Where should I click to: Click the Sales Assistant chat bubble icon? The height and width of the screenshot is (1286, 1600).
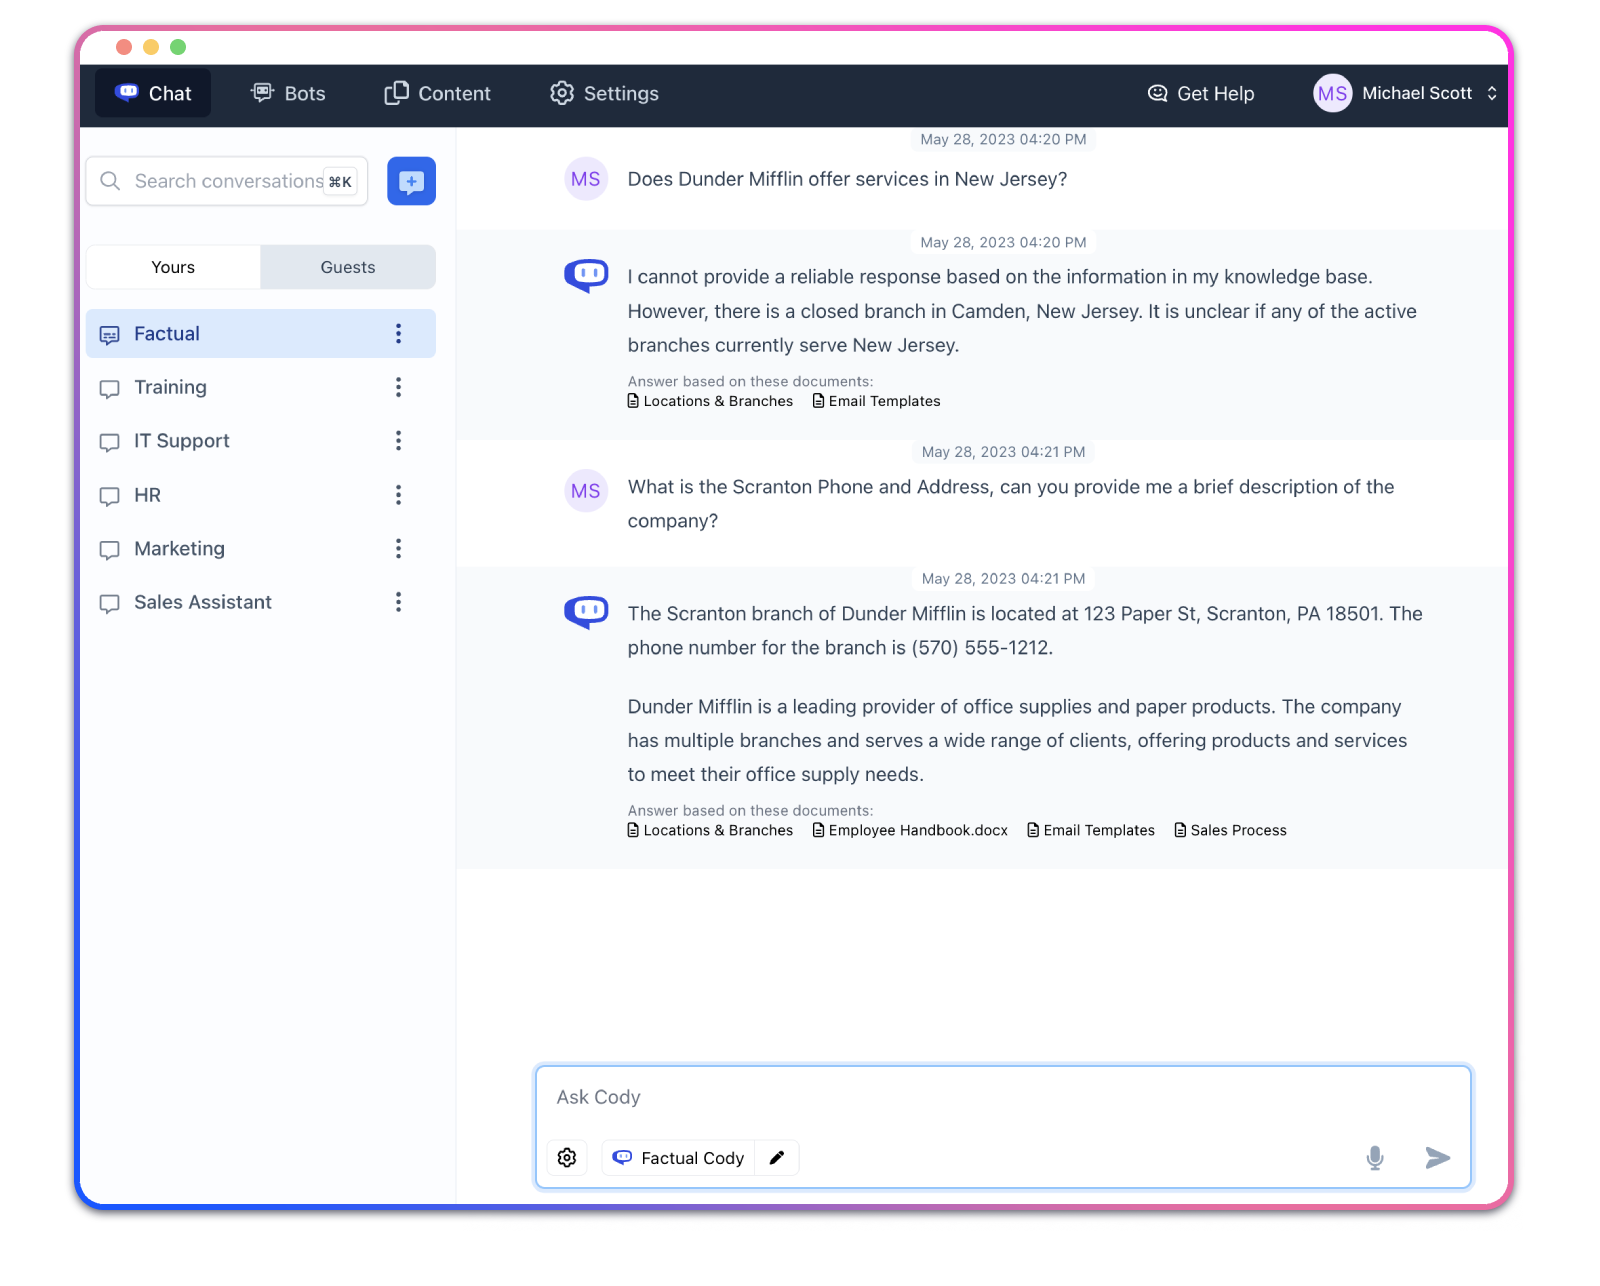click(110, 604)
